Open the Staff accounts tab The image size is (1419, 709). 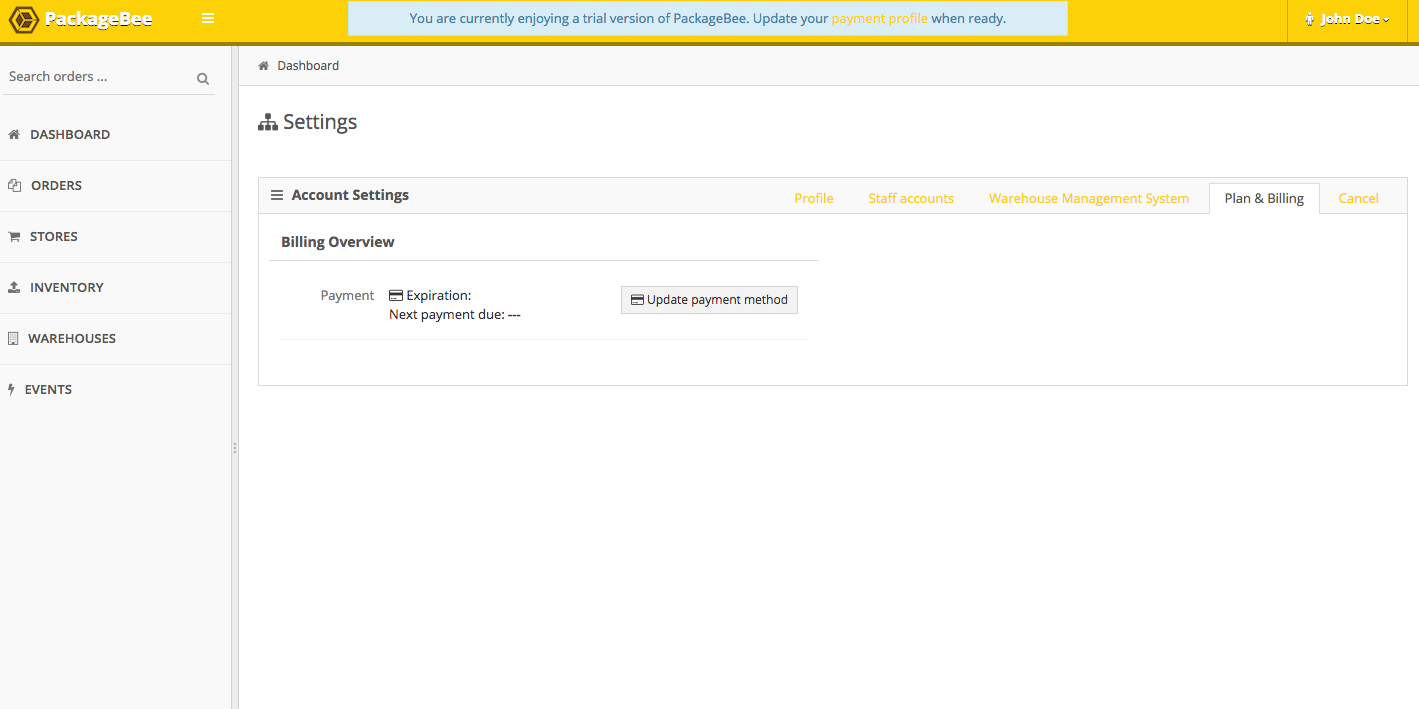point(911,198)
